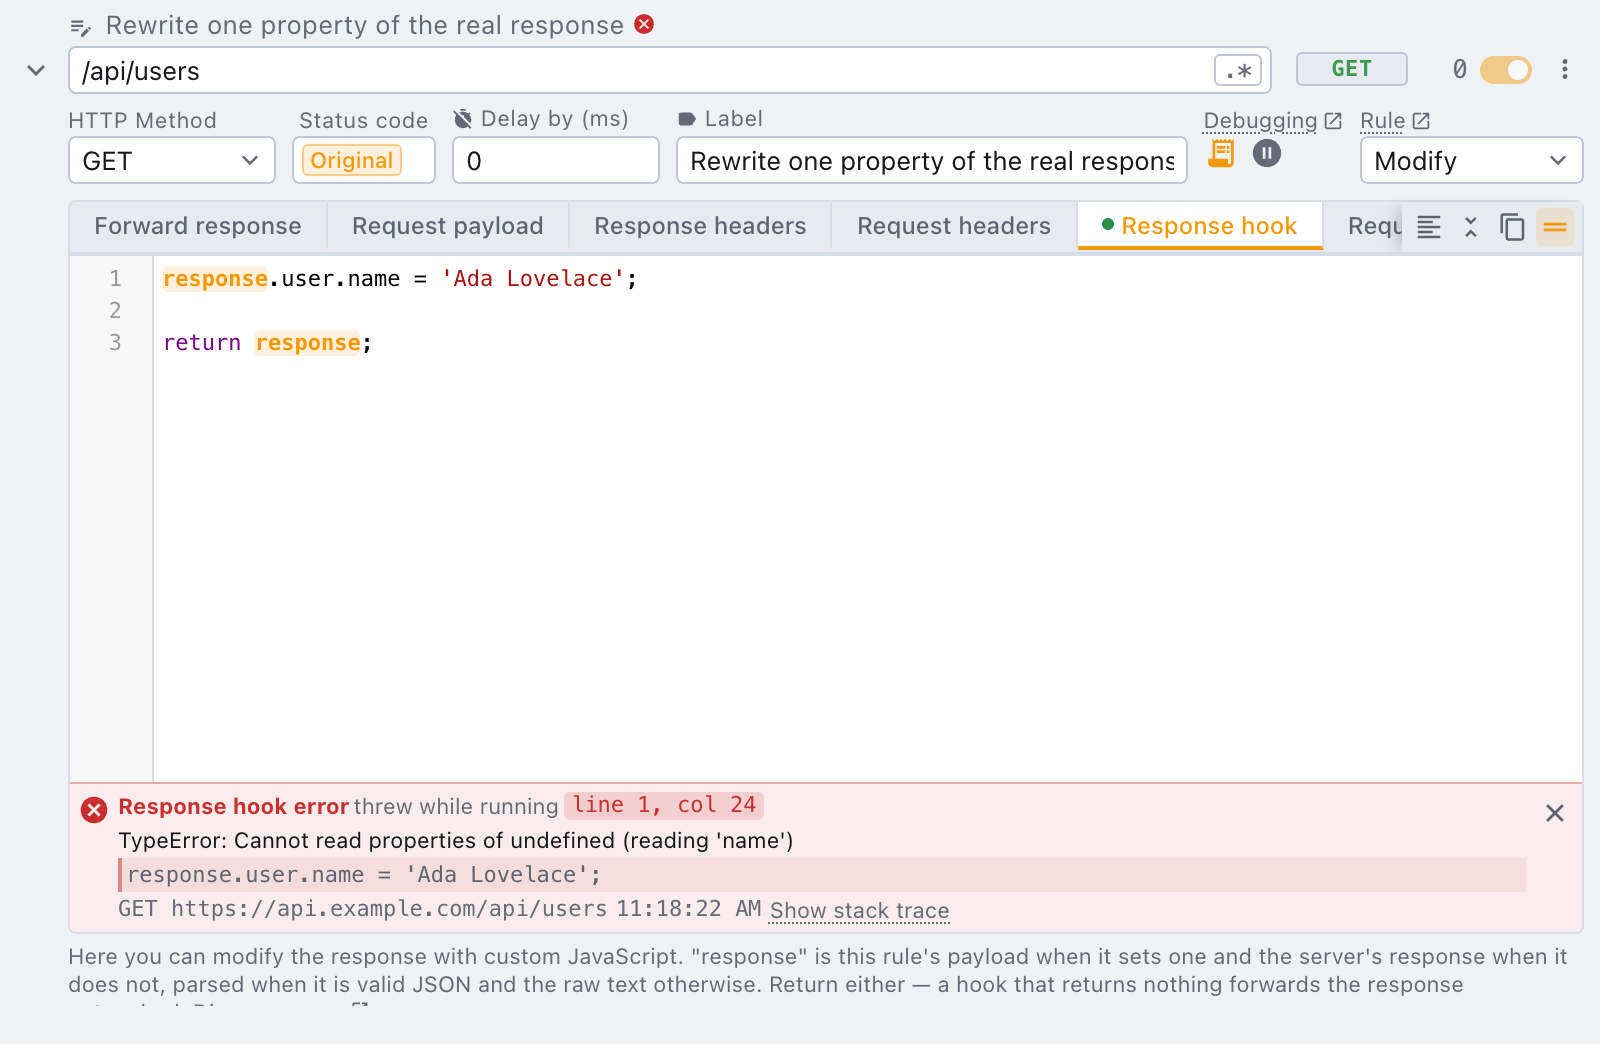Dismiss the response hook error panel
The height and width of the screenshot is (1044, 1600).
(1555, 813)
